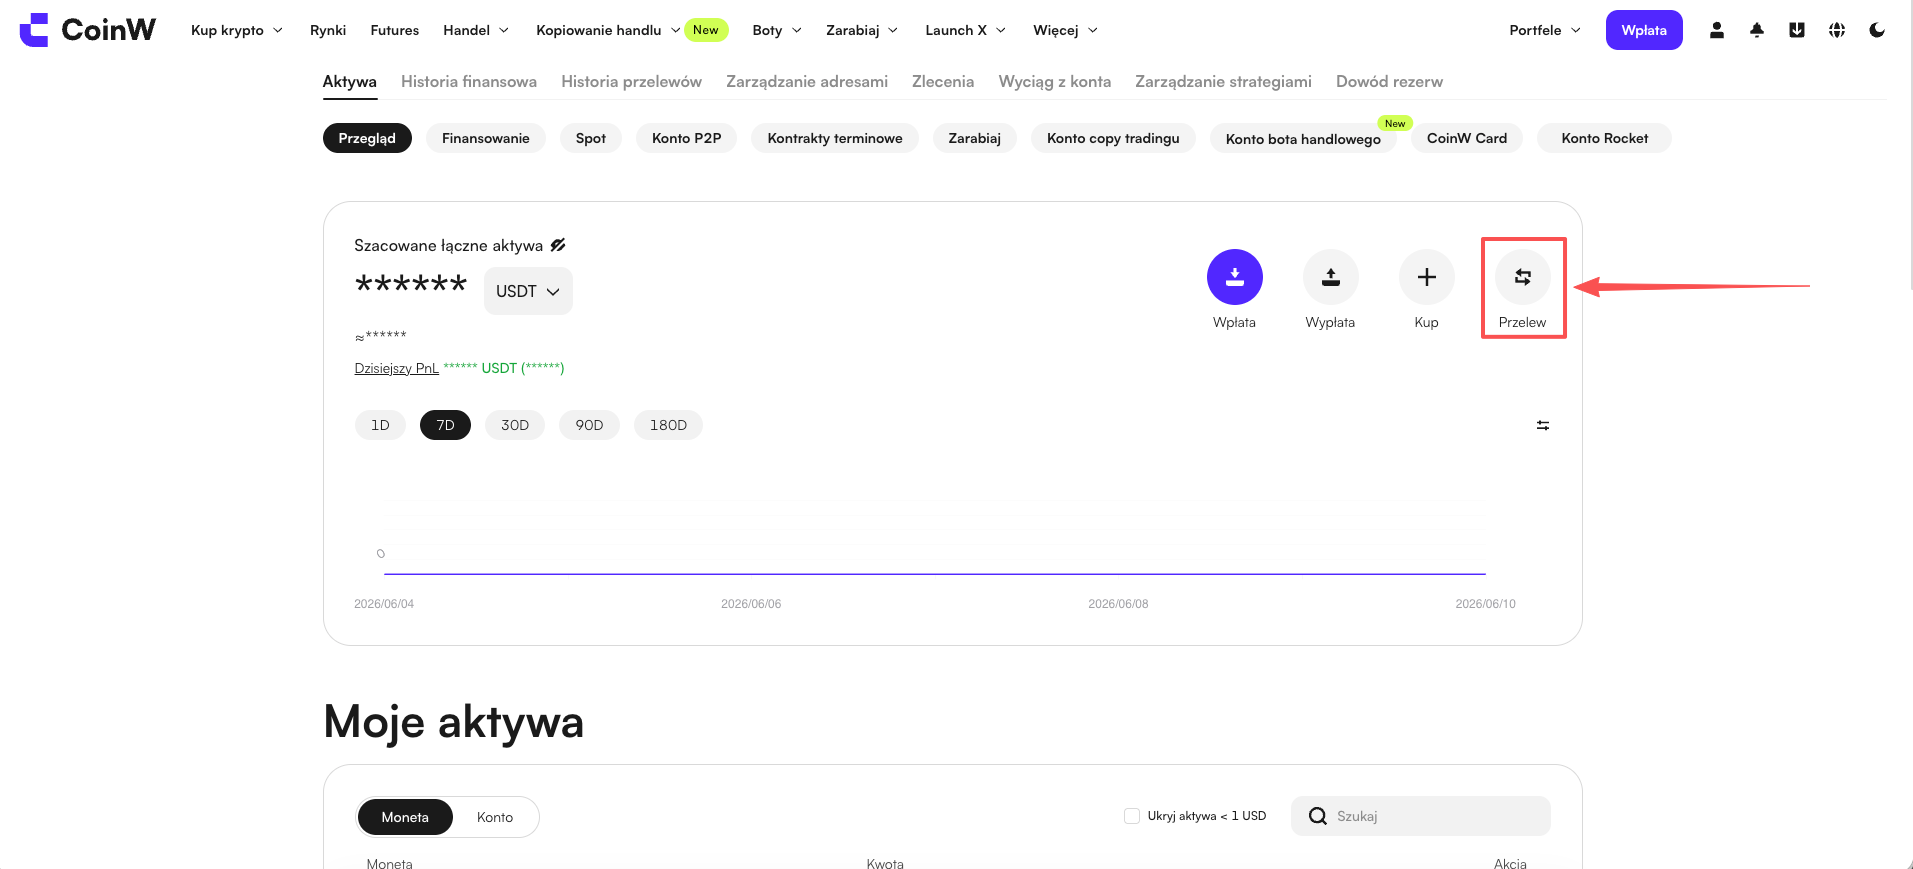Select the Kontrakty terminowe pill

[x=835, y=138]
